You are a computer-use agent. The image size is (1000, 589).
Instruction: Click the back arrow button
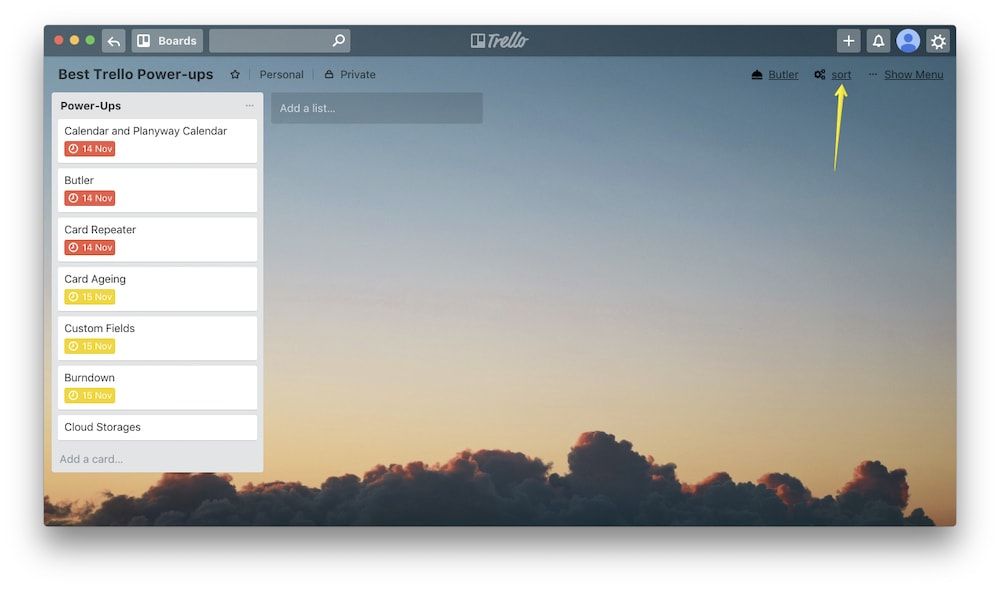(x=114, y=41)
